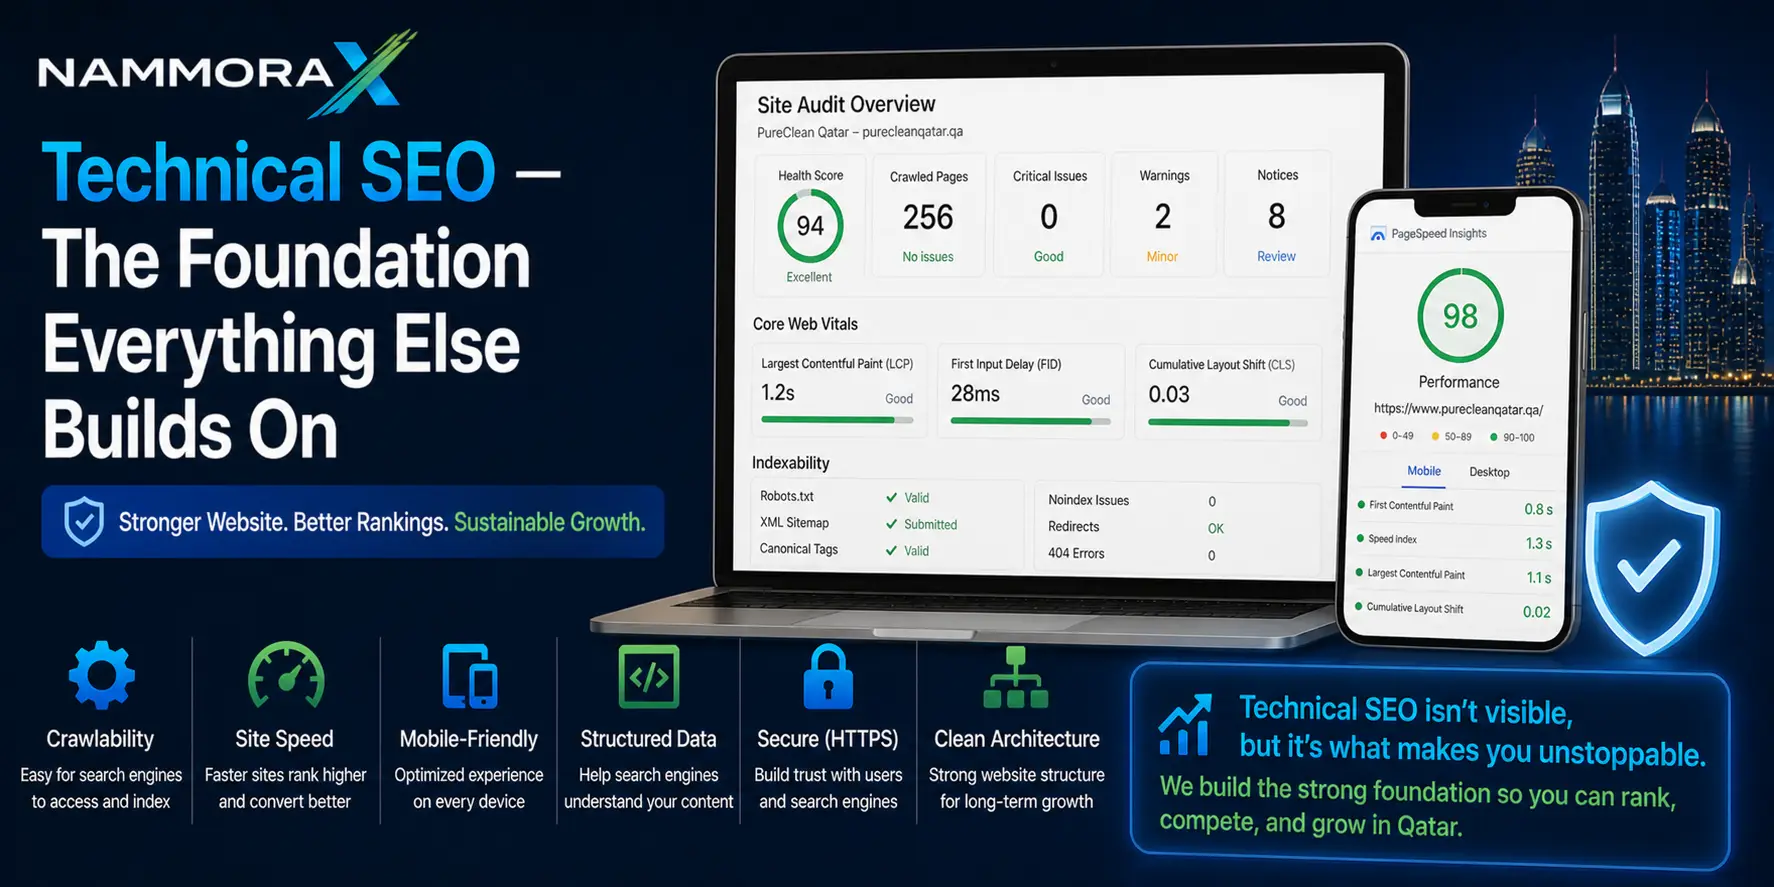Switch to the Mobile tab
The image size is (1774, 887).
[1424, 471]
